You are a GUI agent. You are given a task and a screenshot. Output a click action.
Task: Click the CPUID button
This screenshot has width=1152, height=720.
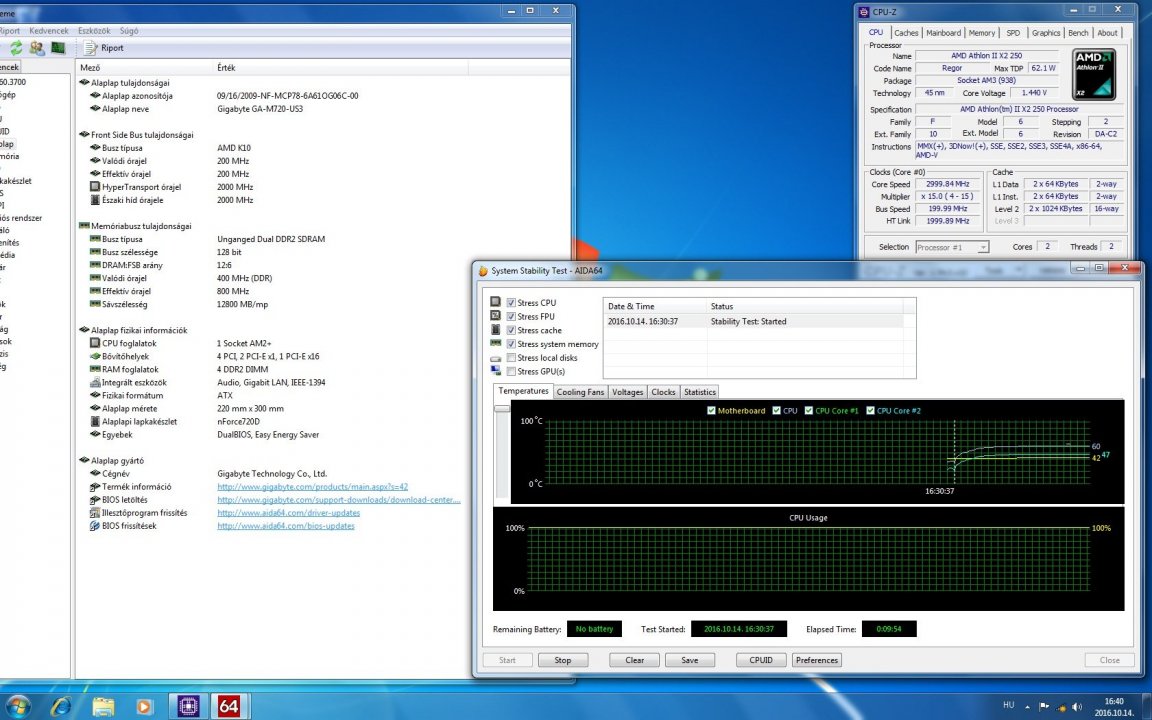click(761, 660)
